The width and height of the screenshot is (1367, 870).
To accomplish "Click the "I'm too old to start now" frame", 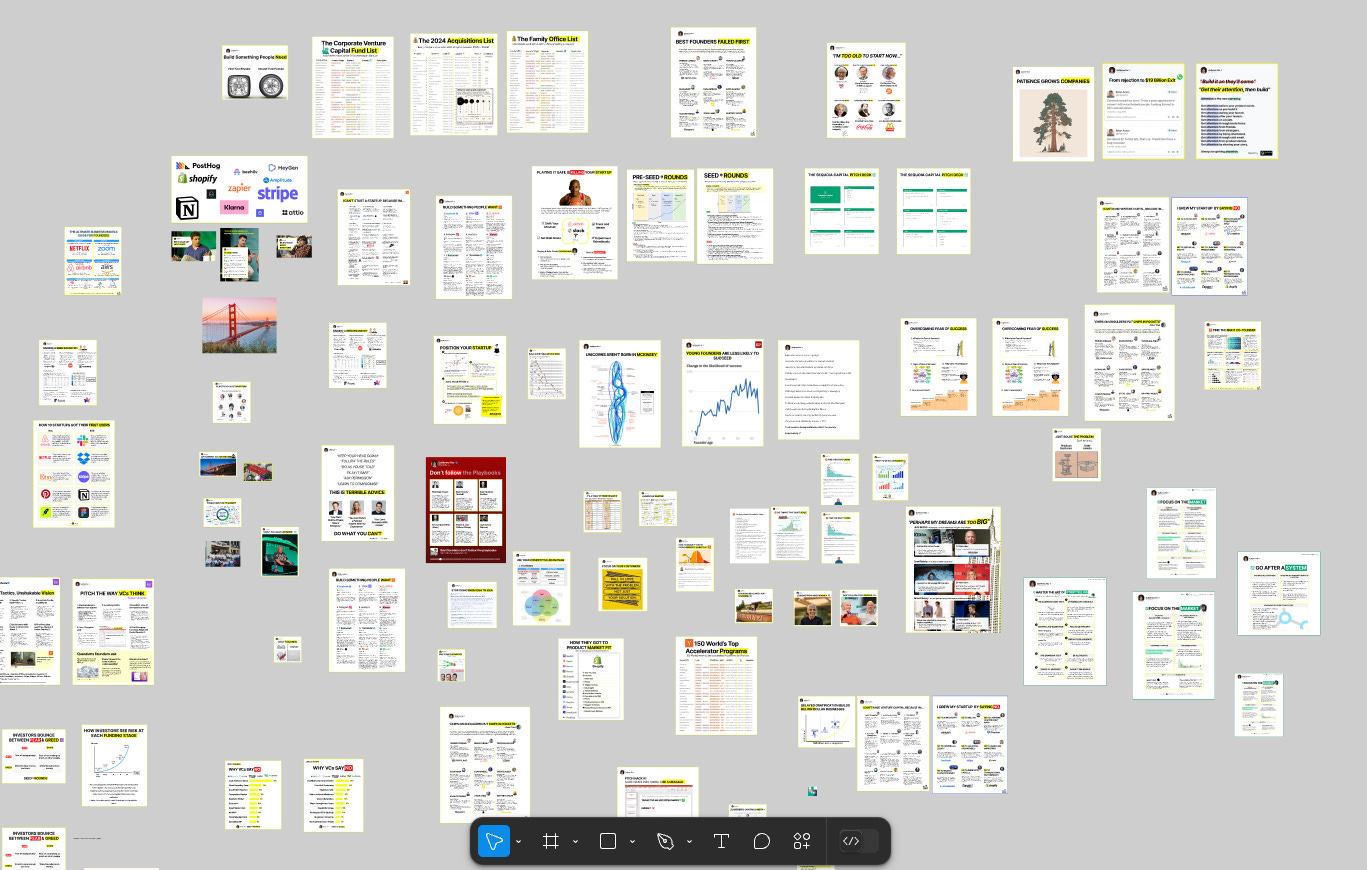I will click(x=866, y=90).
